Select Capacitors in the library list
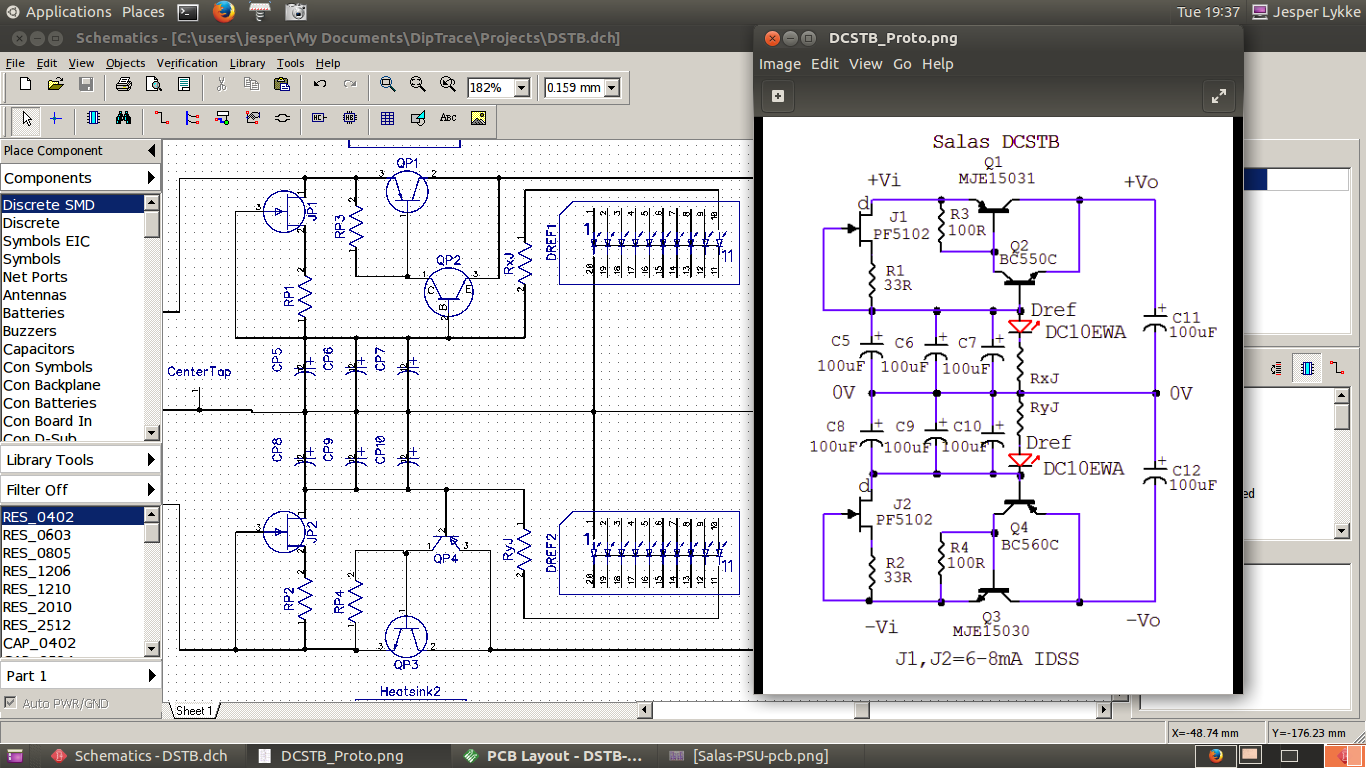Image resolution: width=1366 pixels, height=768 pixels. click(x=72, y=349)
